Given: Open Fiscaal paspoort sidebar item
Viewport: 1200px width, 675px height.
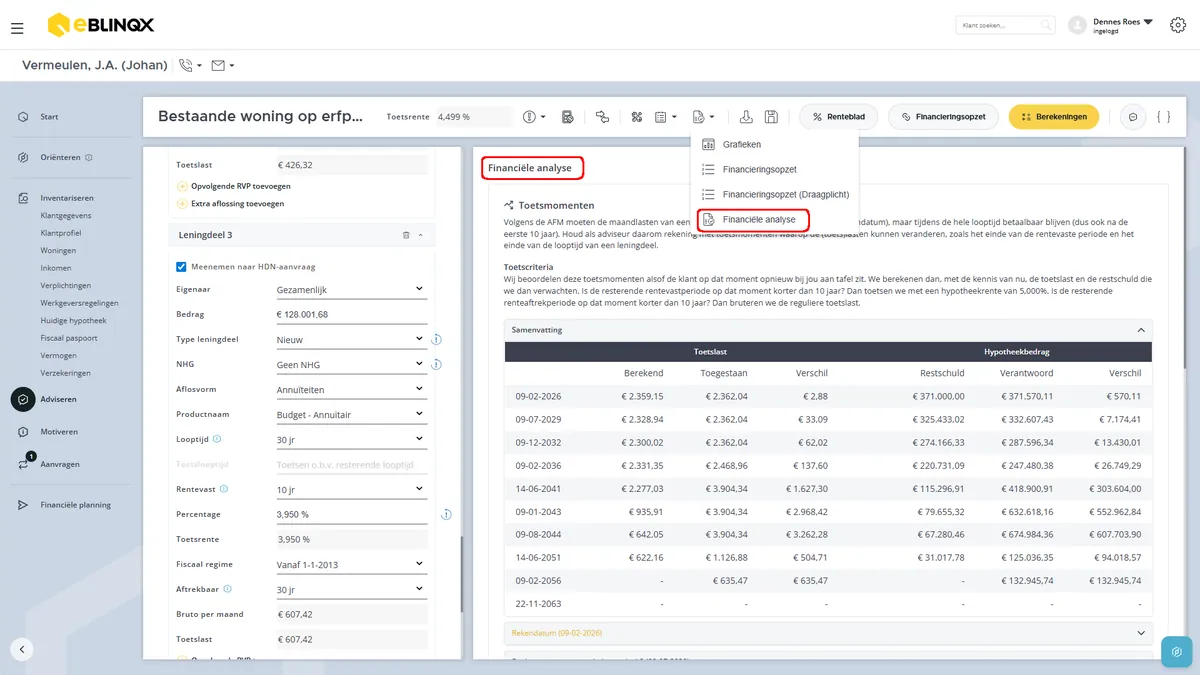Looking at the screenshot, I should [69, 338].
